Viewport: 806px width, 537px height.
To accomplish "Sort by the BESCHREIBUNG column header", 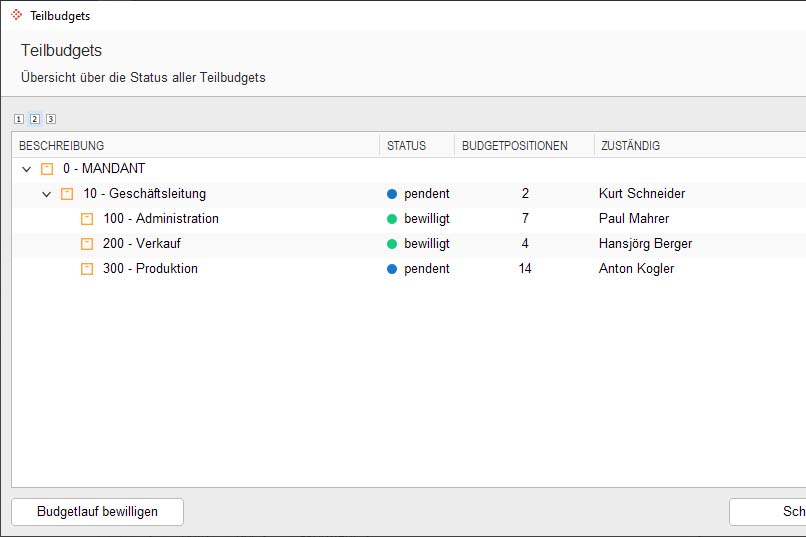I will click(195, 145).
